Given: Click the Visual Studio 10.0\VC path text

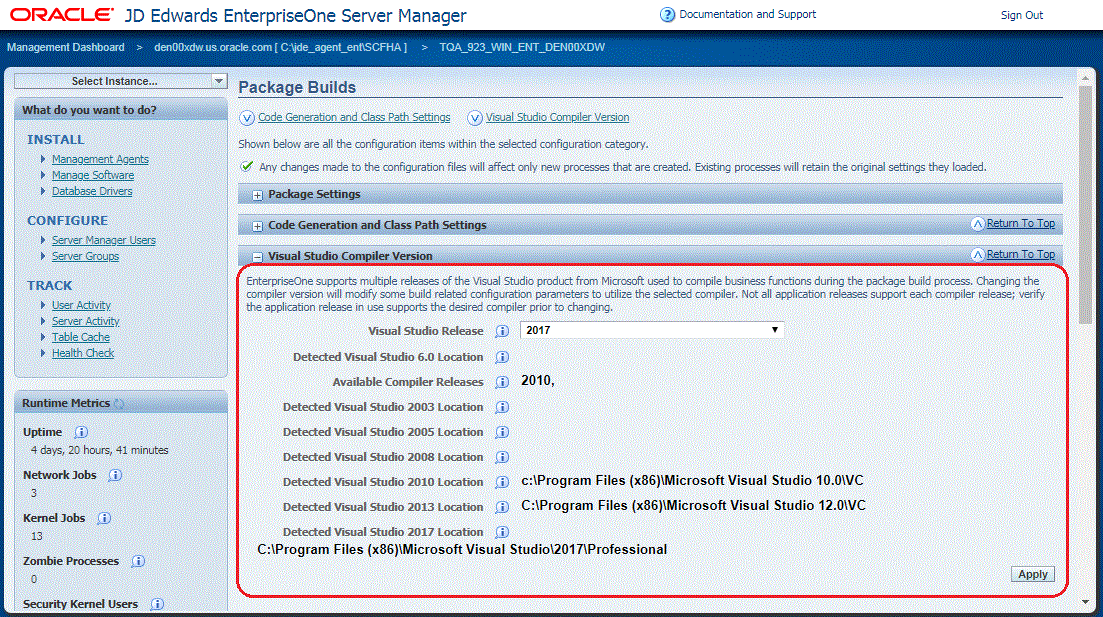Looking at the screenshot, I should (692, 481).
